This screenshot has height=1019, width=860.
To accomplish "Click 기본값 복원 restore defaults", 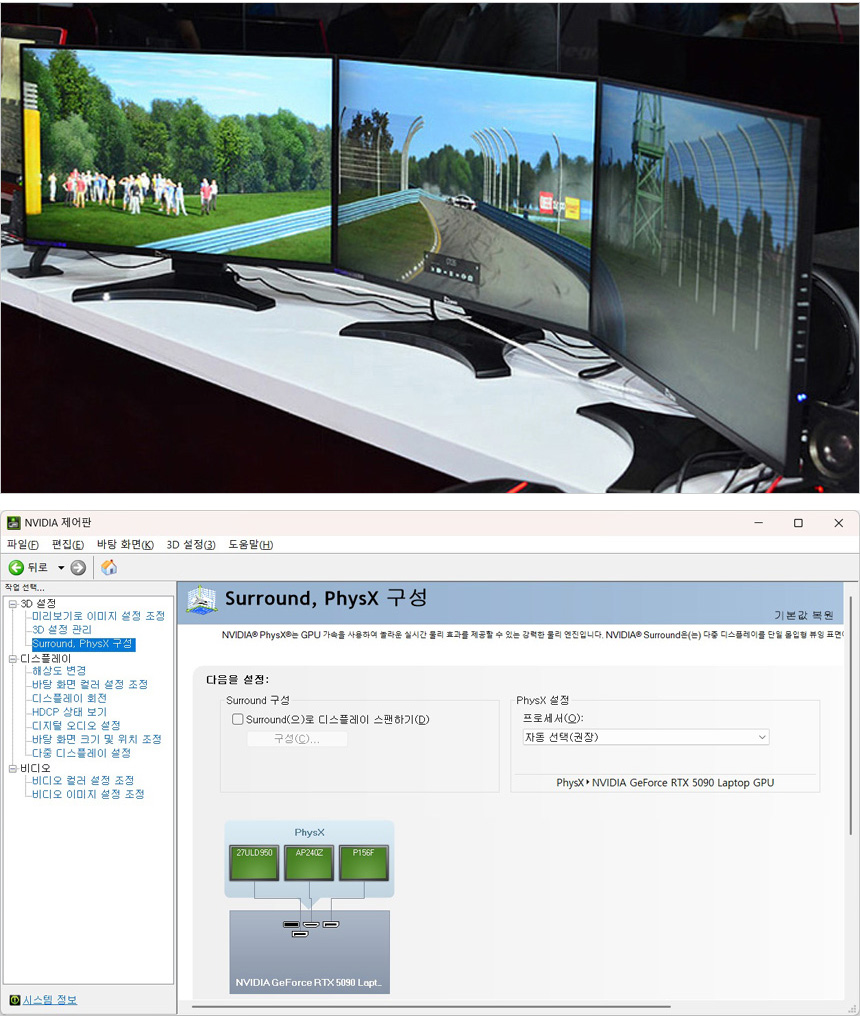I will 803,615.
